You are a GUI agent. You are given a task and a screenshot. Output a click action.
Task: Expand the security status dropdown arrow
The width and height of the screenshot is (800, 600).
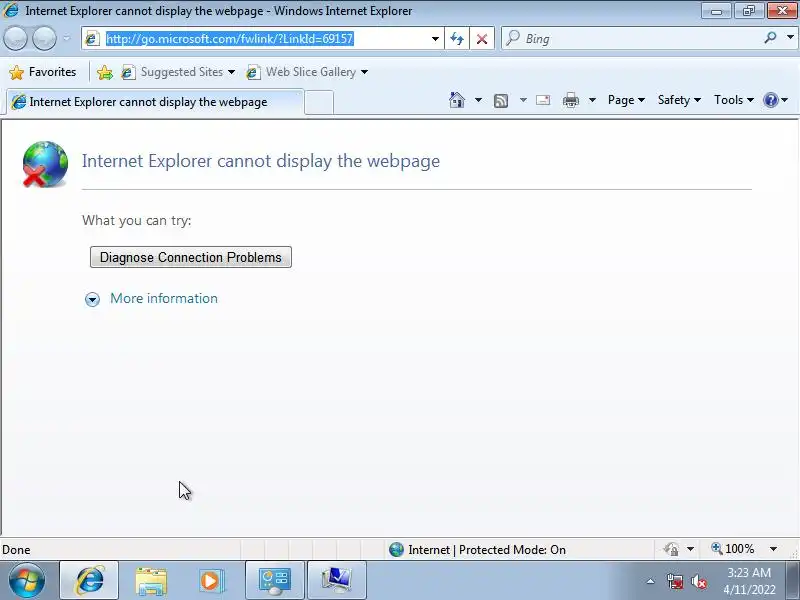pyautogui.click(x=690, y=549)
